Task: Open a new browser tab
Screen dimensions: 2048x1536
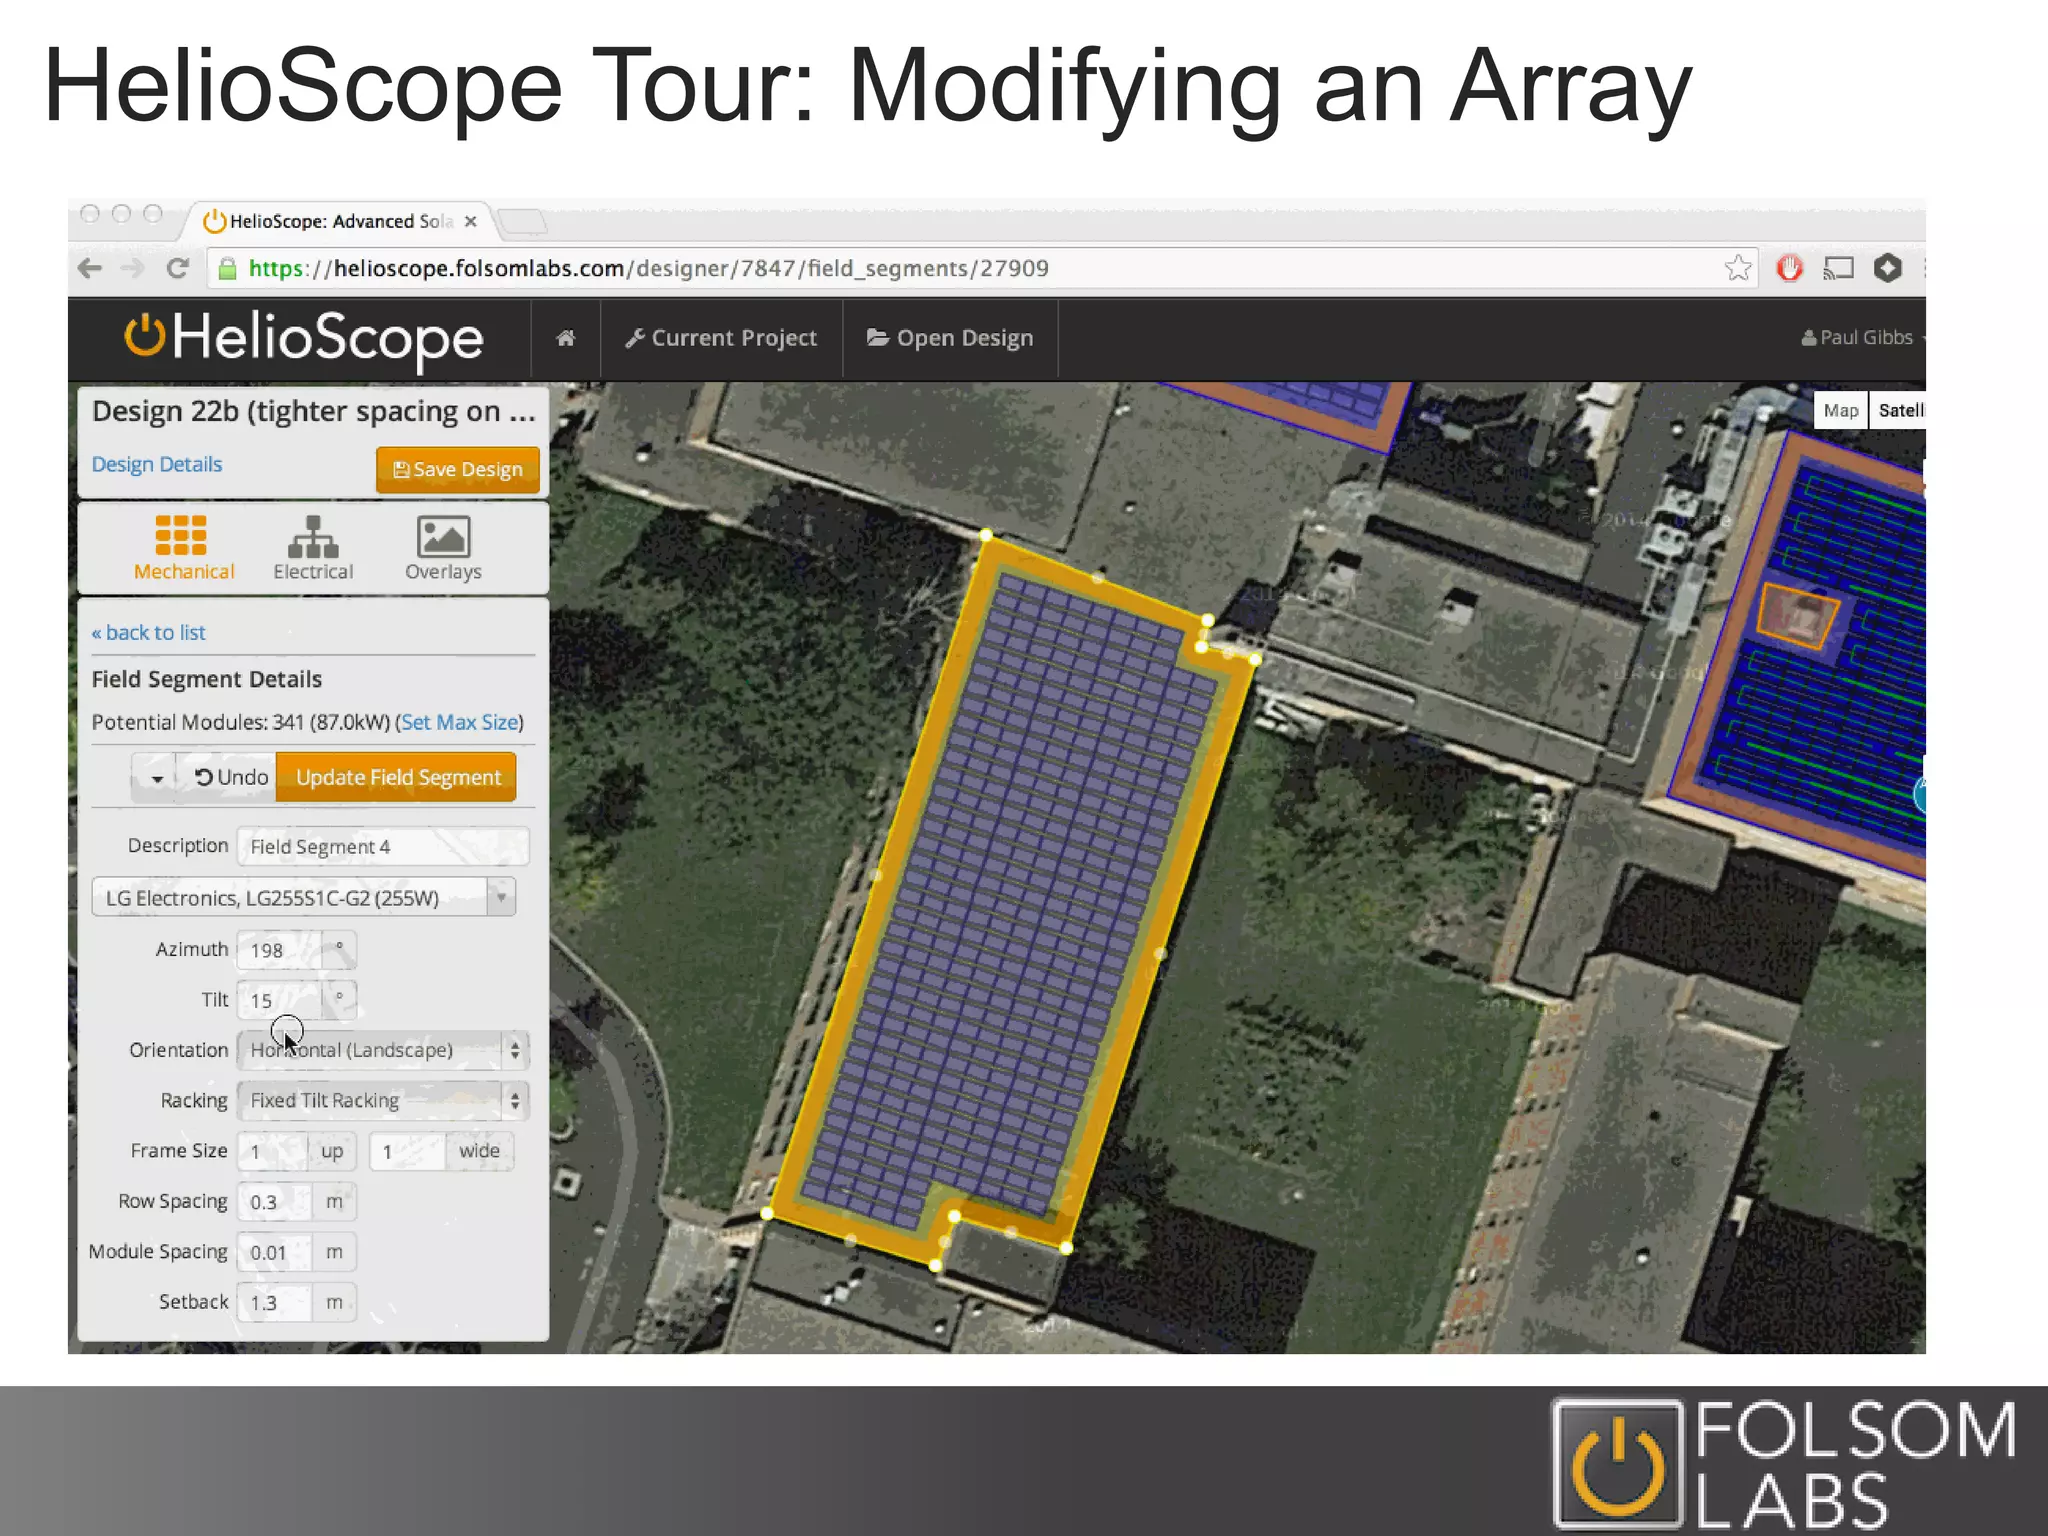Action: coord(523,221)
